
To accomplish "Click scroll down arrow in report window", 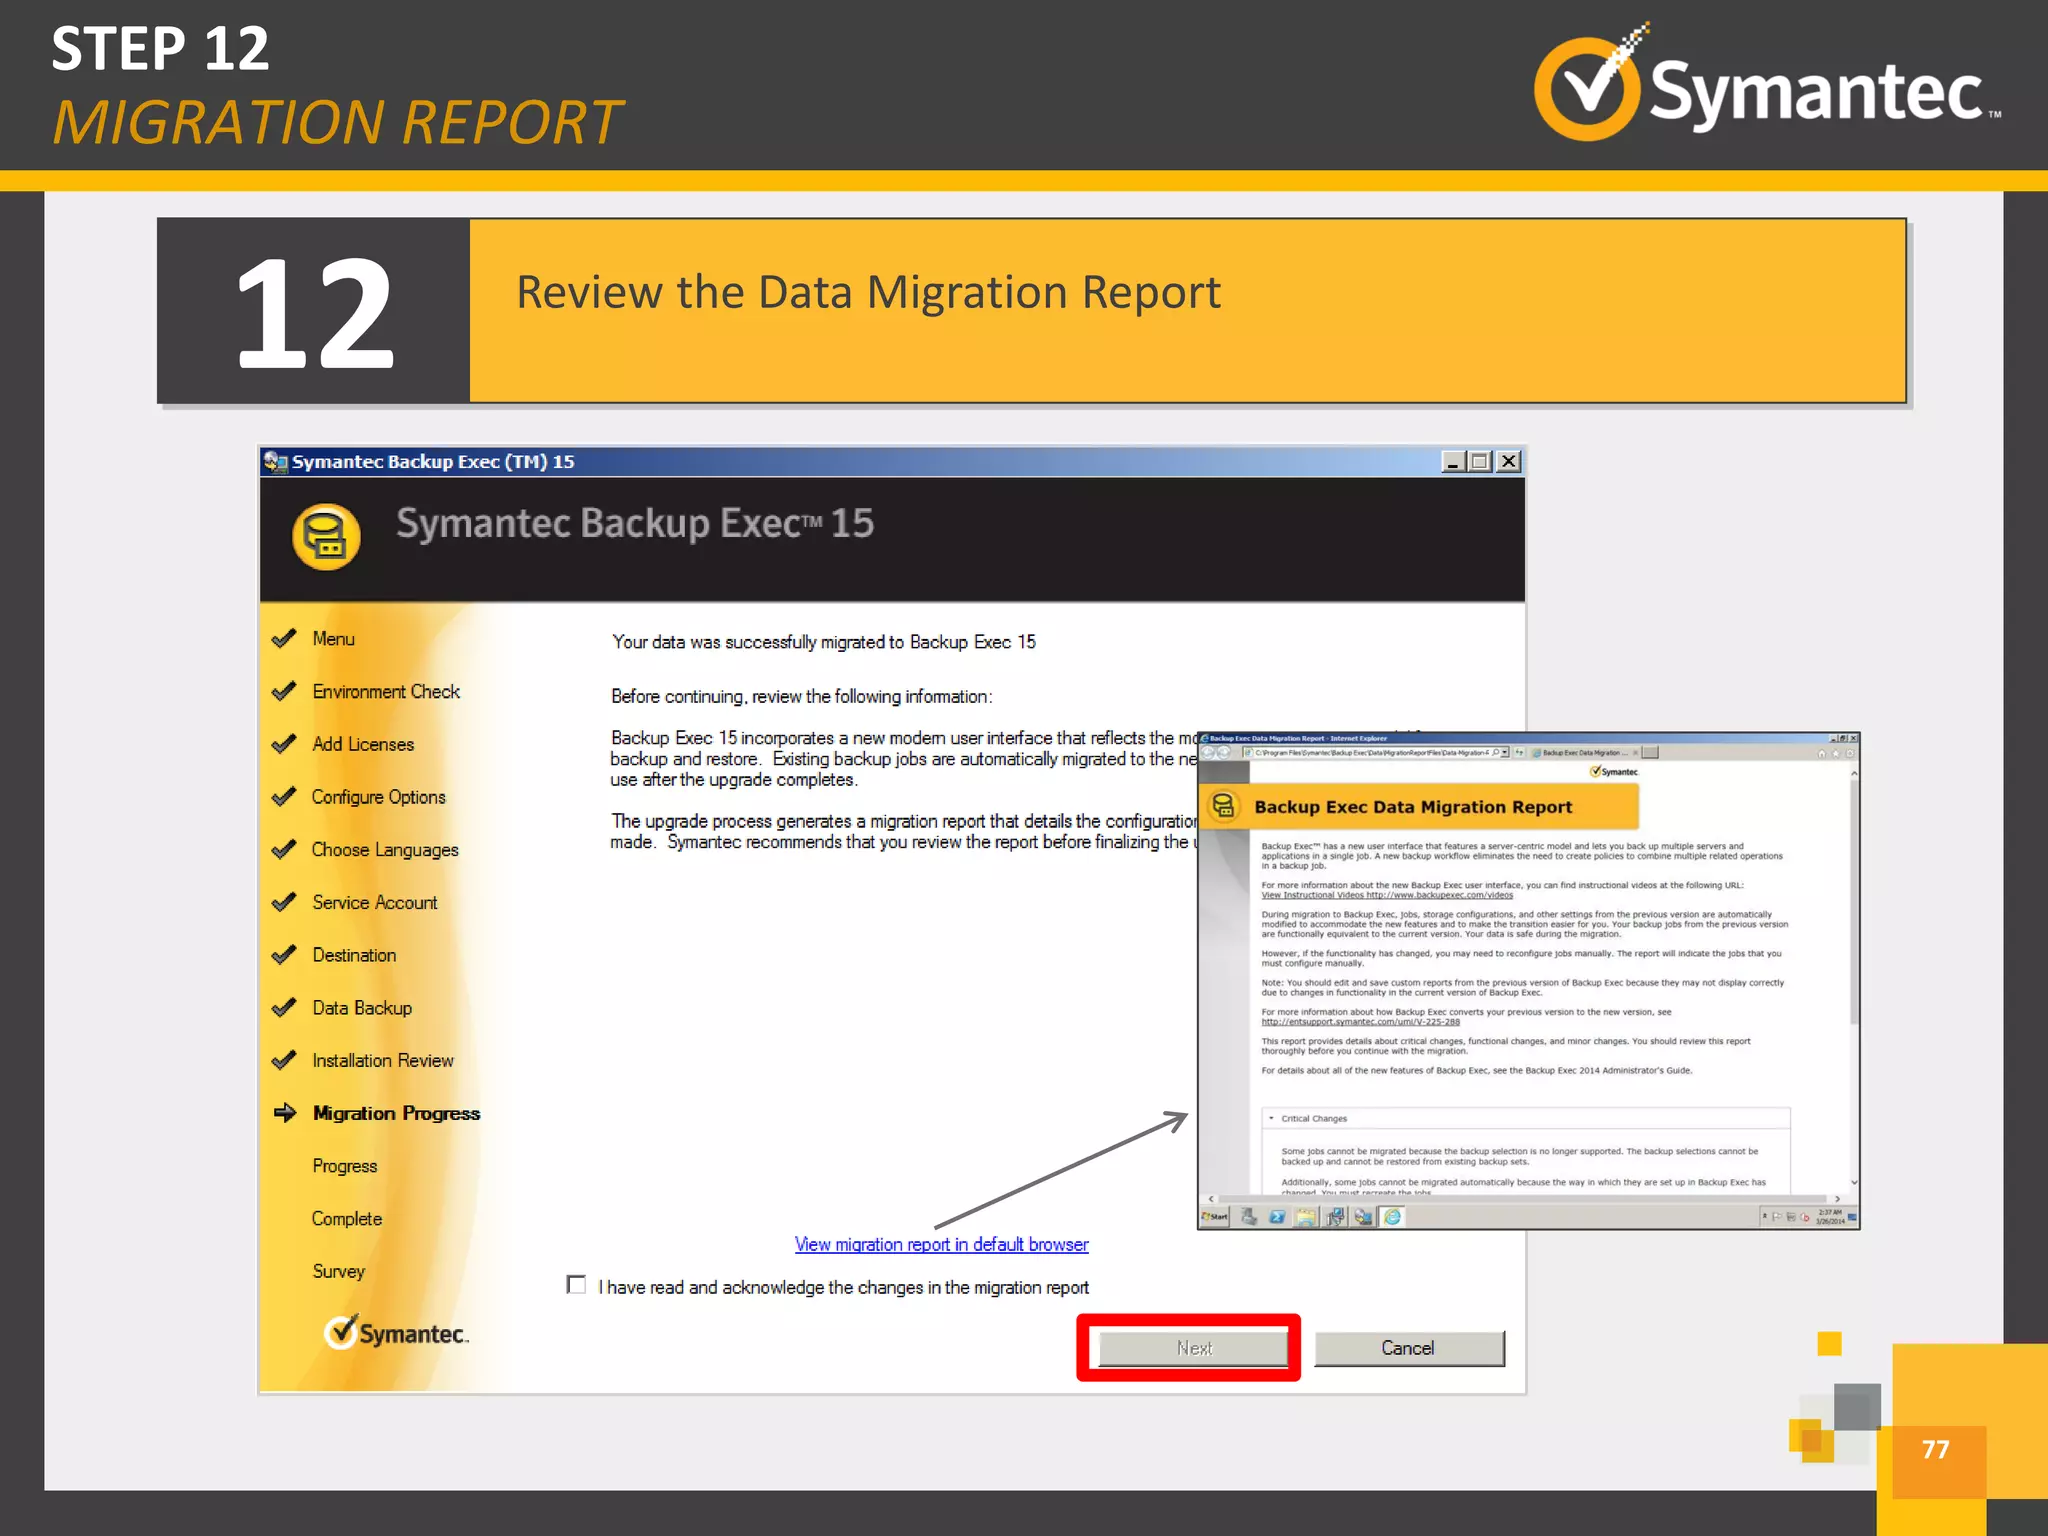I will point(1854,1182).
